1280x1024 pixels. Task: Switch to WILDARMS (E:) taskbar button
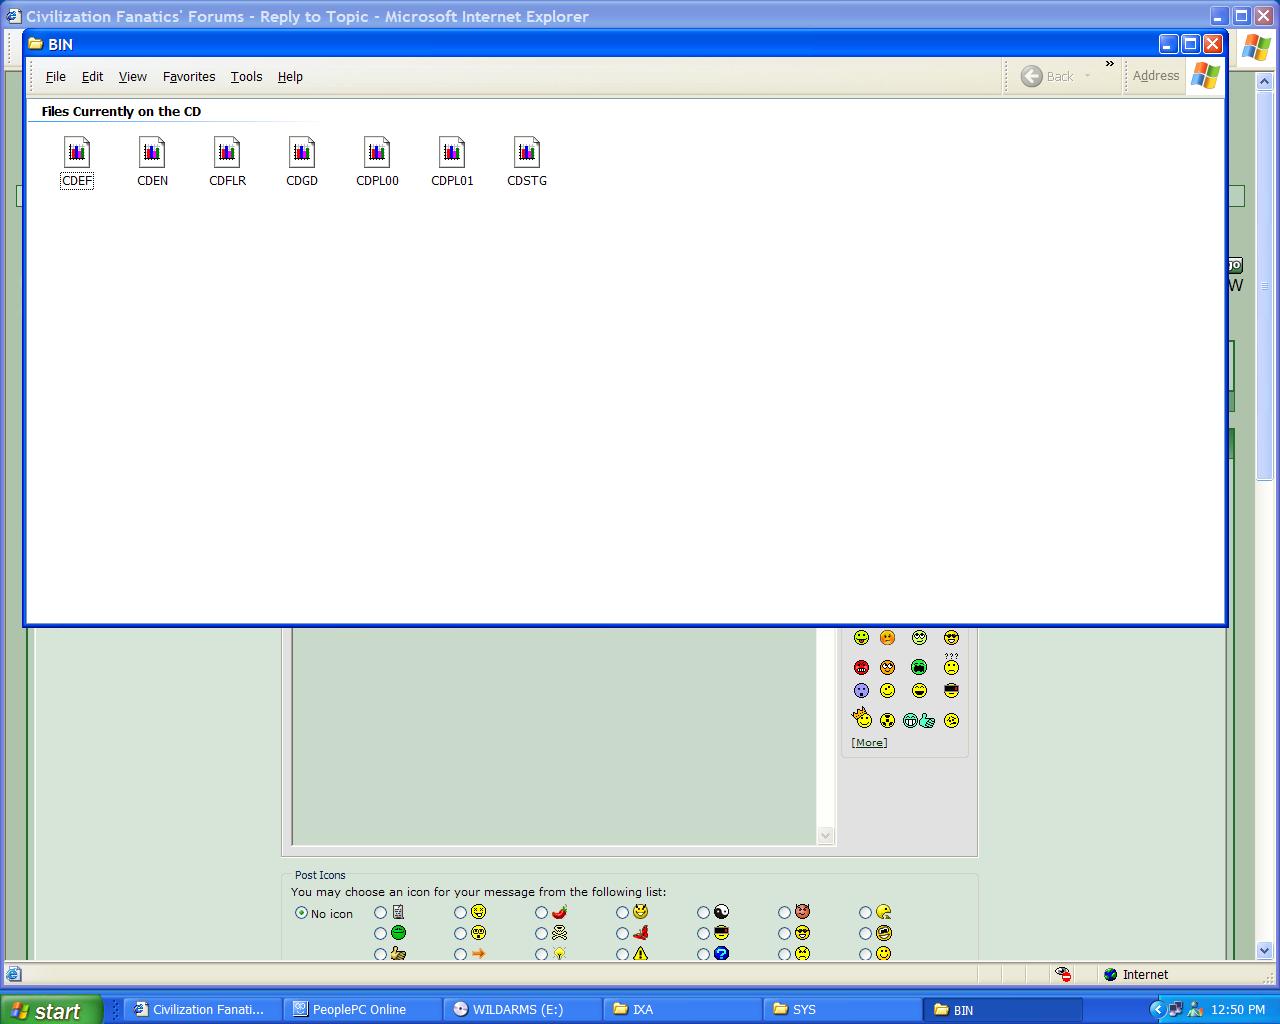pyautogui.click(x=522, y=1010)
